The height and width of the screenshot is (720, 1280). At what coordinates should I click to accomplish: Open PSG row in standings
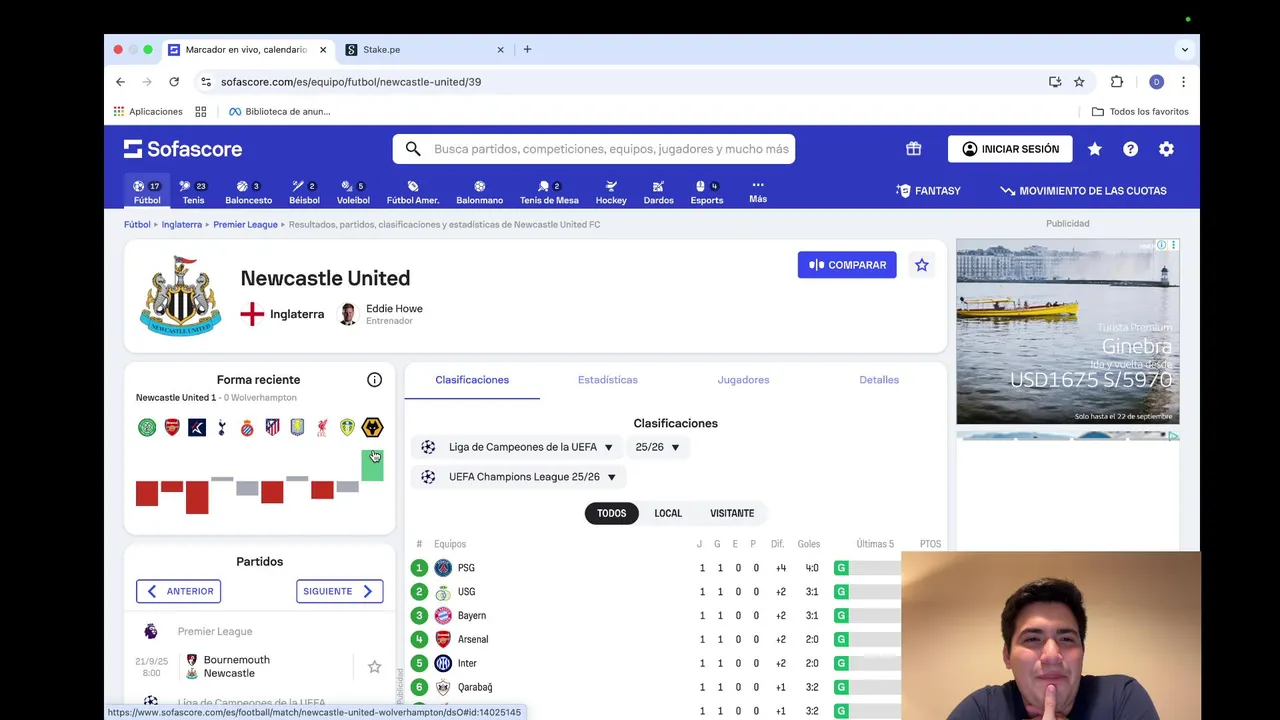click(675, 568)
